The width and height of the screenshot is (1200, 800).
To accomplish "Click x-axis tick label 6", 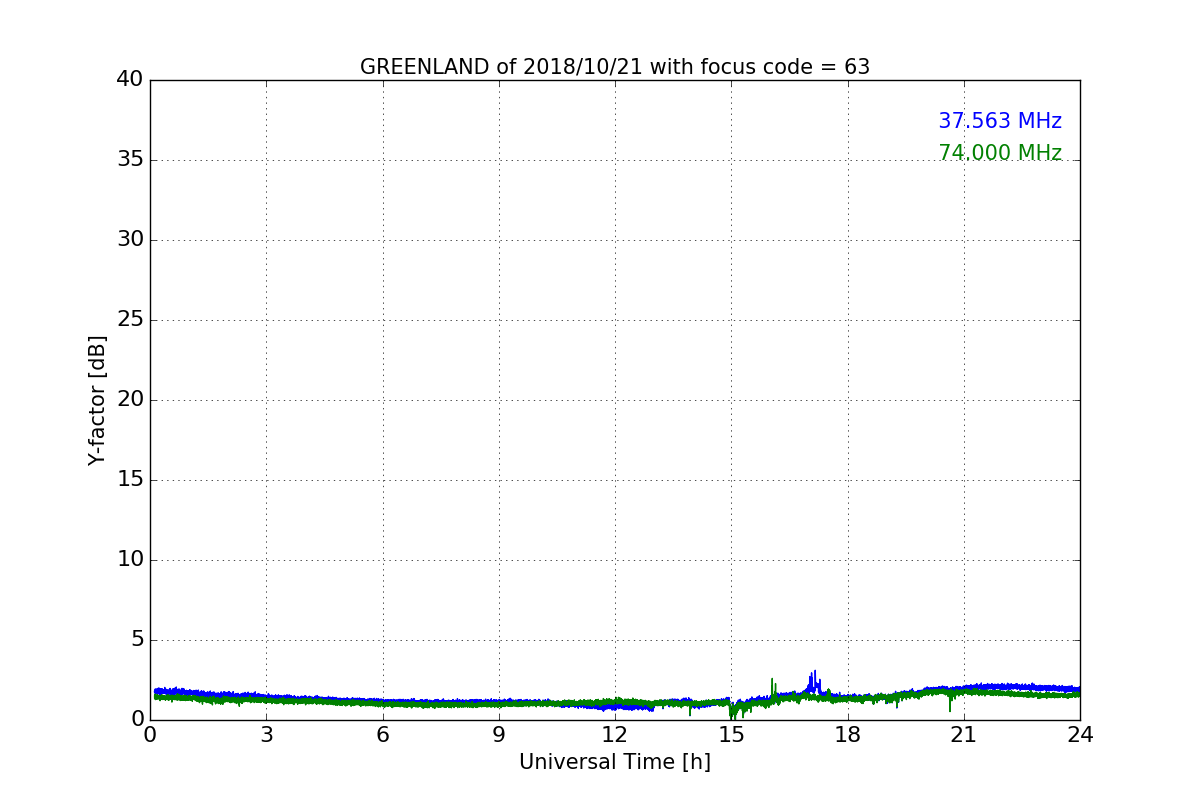I will coord(382,735).
